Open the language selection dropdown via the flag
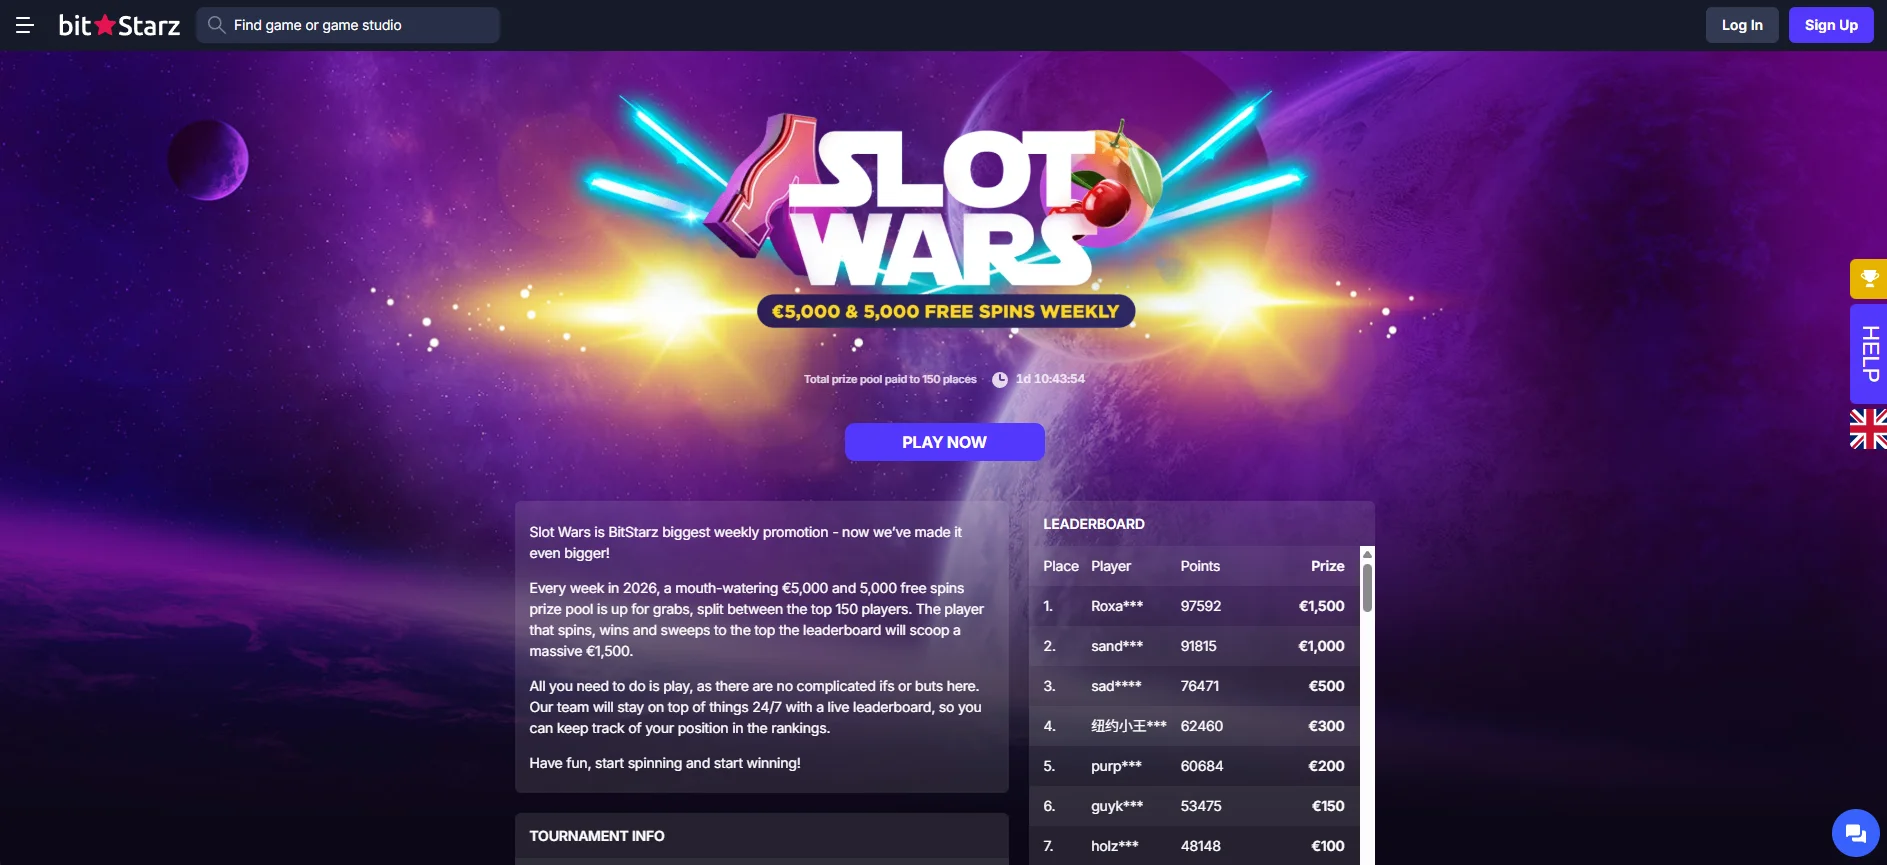This screenshot has width=1887, height=865. point(1867,428)
